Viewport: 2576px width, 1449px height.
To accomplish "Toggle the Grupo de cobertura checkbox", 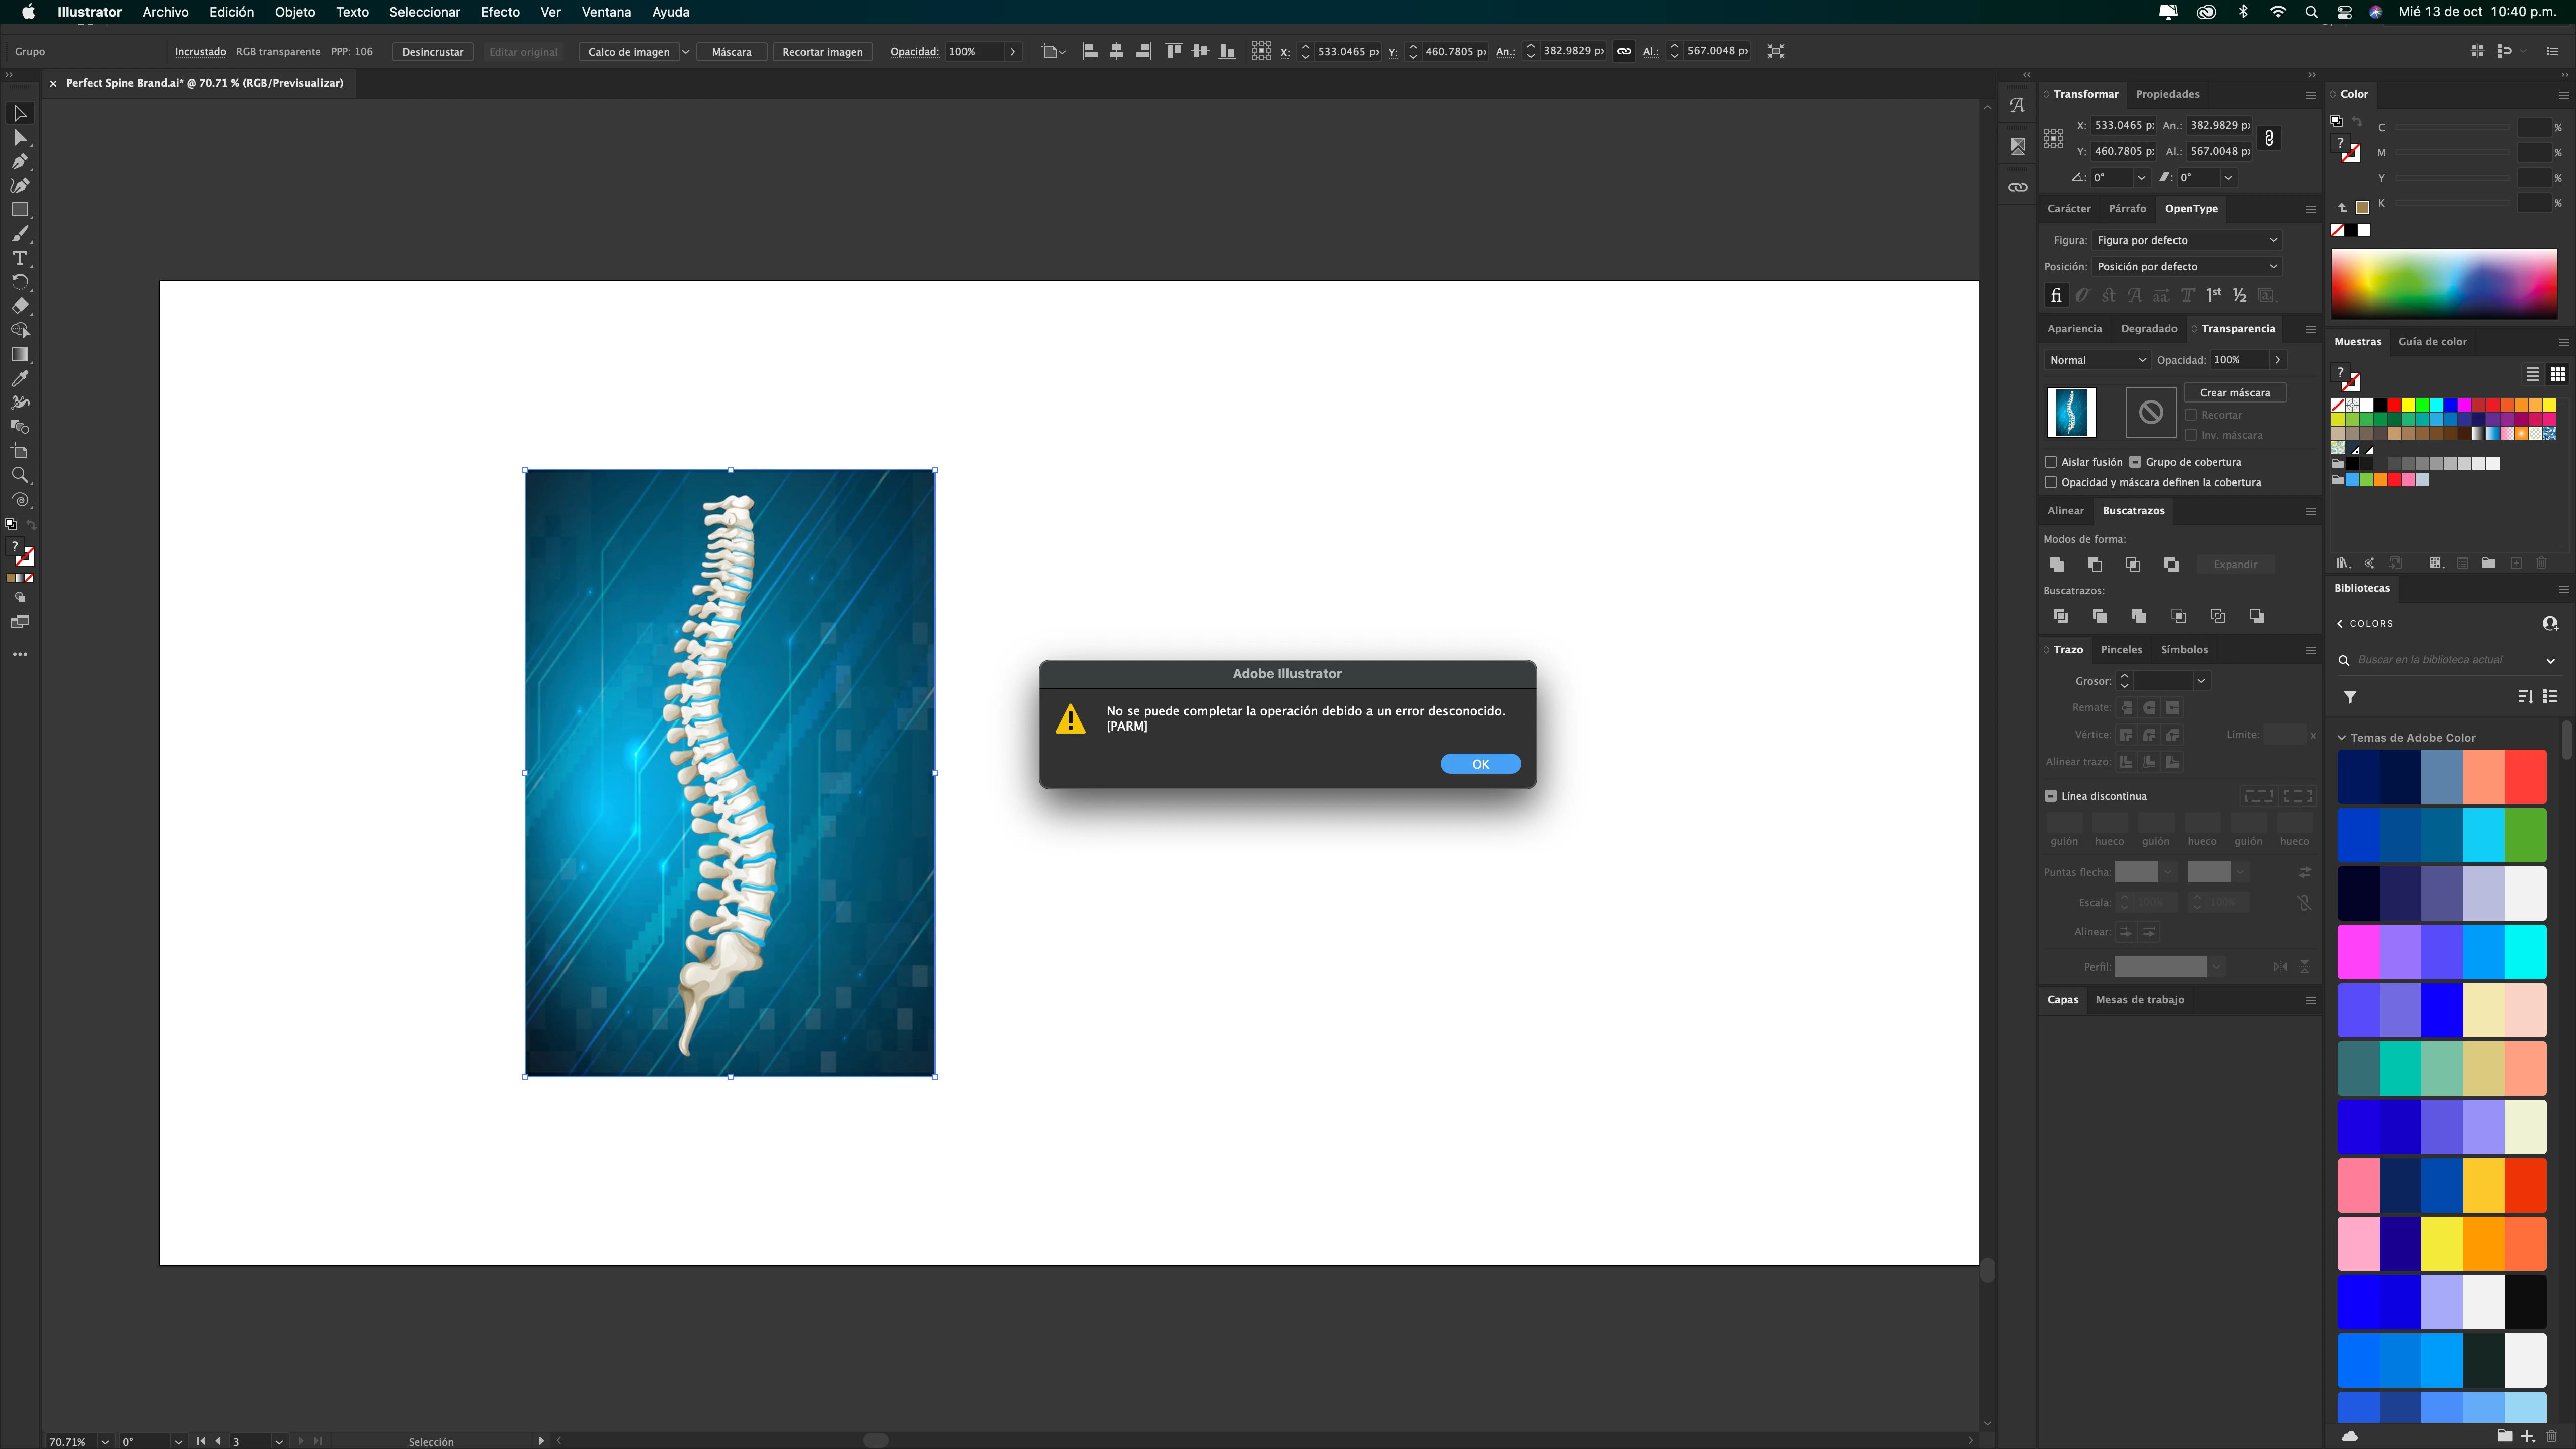I will (2135, 462).
